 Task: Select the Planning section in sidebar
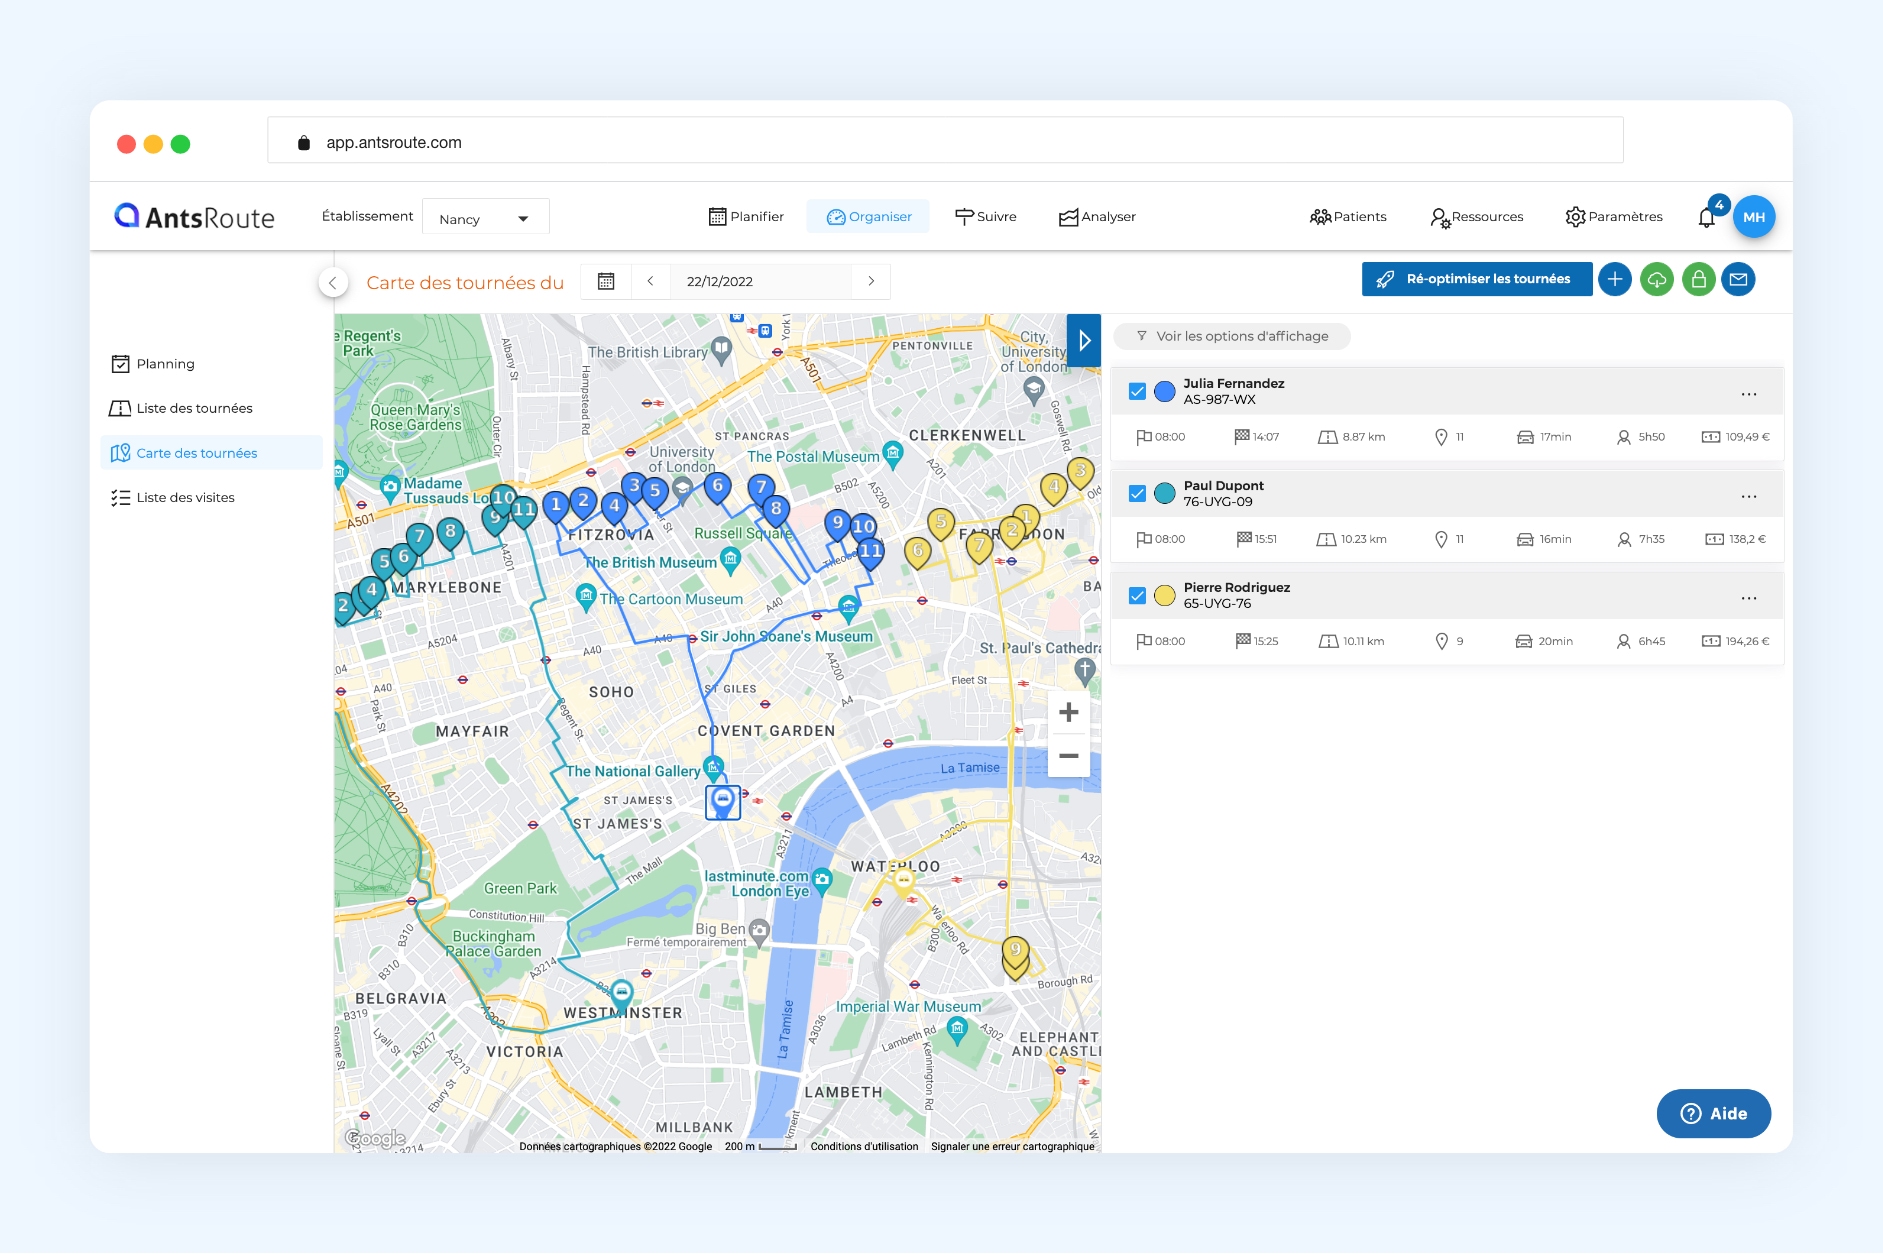click(165, 364)
